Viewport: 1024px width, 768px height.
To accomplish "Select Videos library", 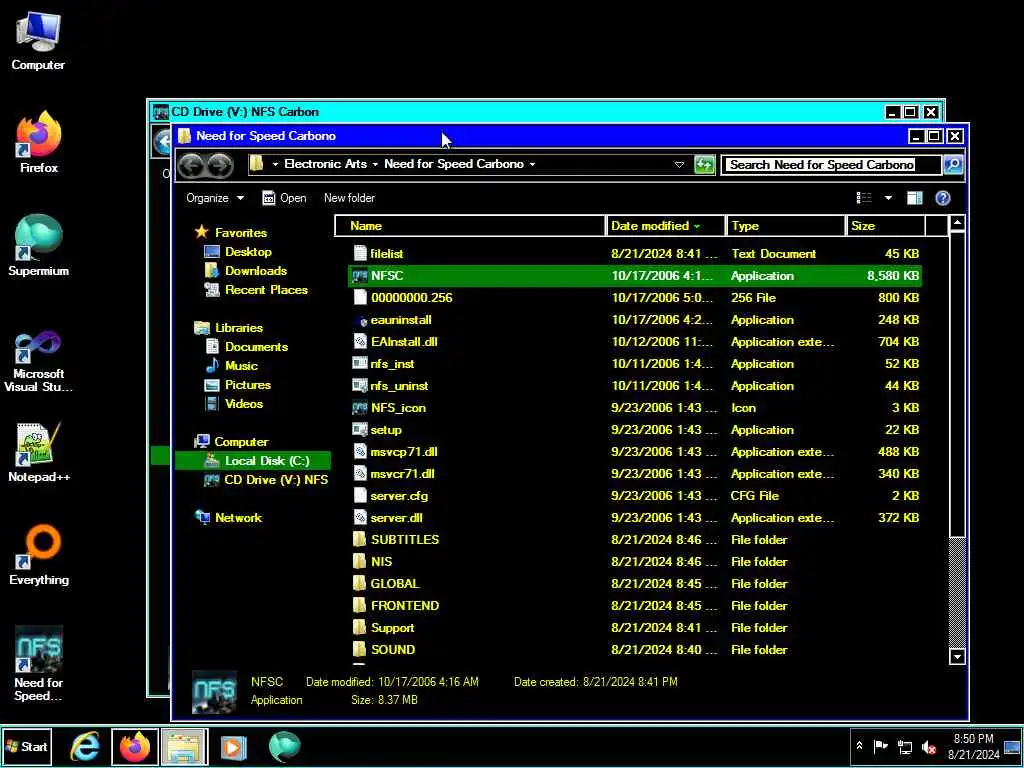I will (234, 404).
